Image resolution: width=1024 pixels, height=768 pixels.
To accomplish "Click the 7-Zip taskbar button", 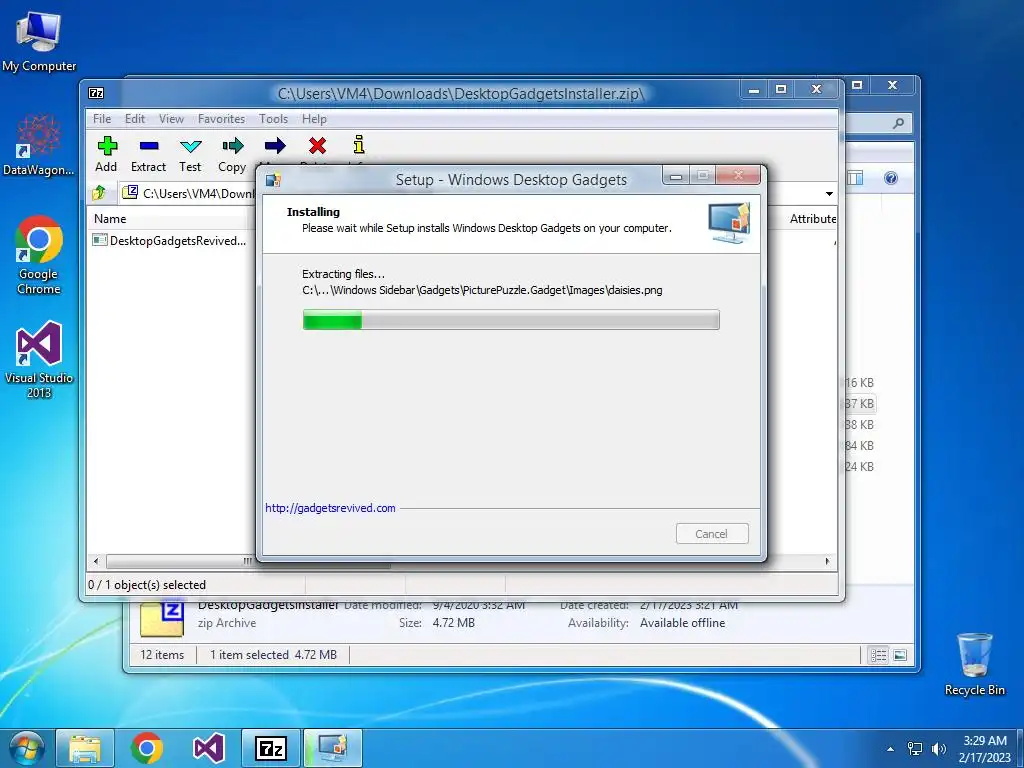I will (x=271, y=748).
